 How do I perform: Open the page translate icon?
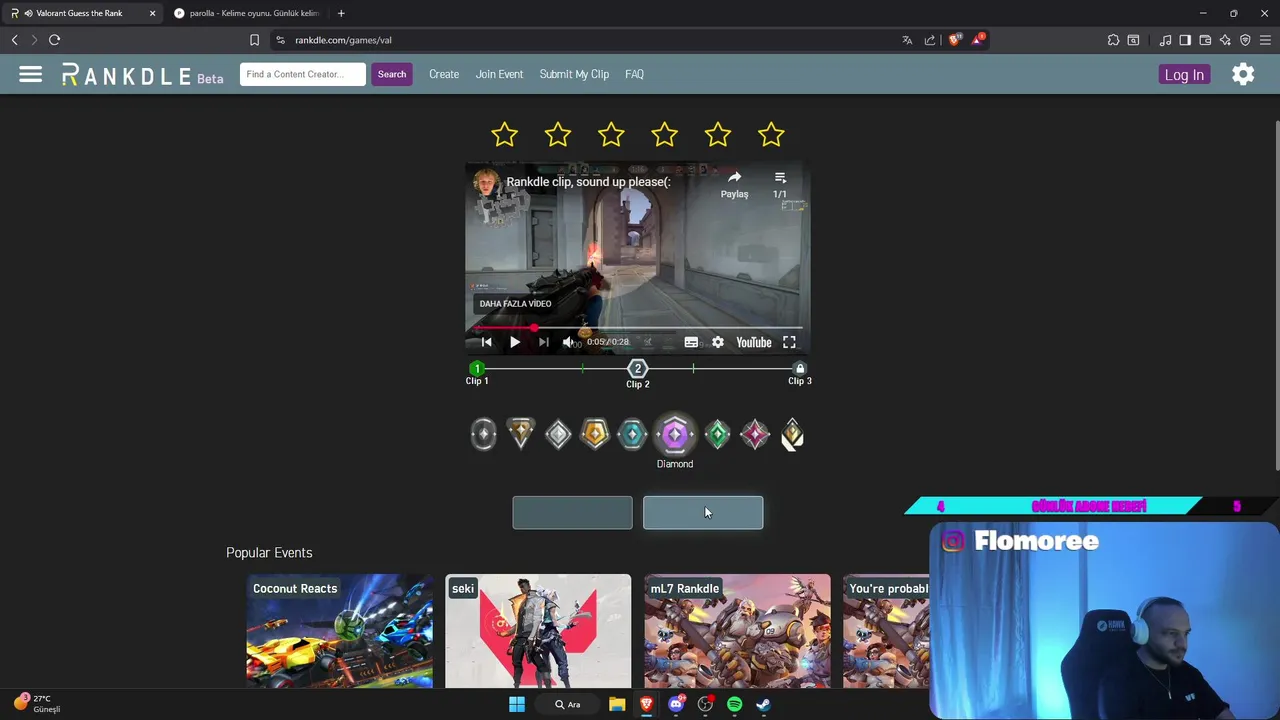[x=907, y=40]
